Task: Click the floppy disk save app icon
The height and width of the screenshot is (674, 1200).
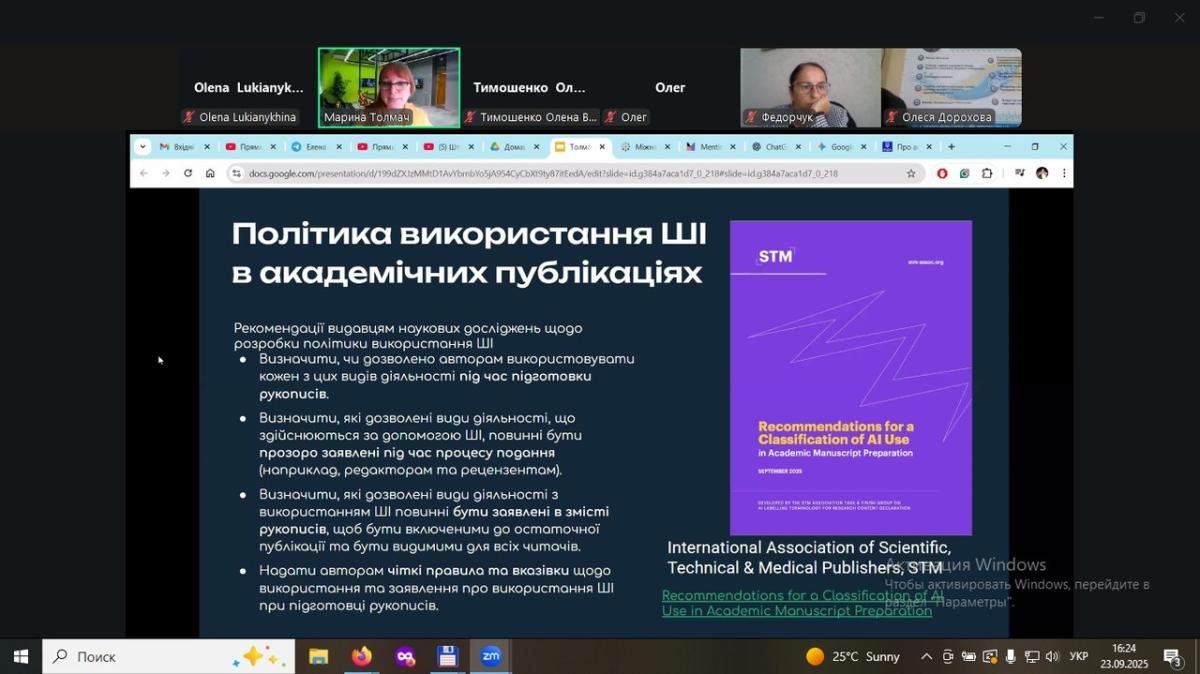Action: click(447, 657)
